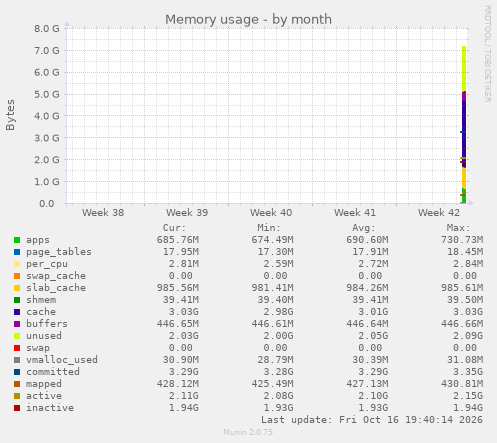Click the unused lime legend swatch
The height and width of the screenshot is (443, 497).
pos(17,336)
